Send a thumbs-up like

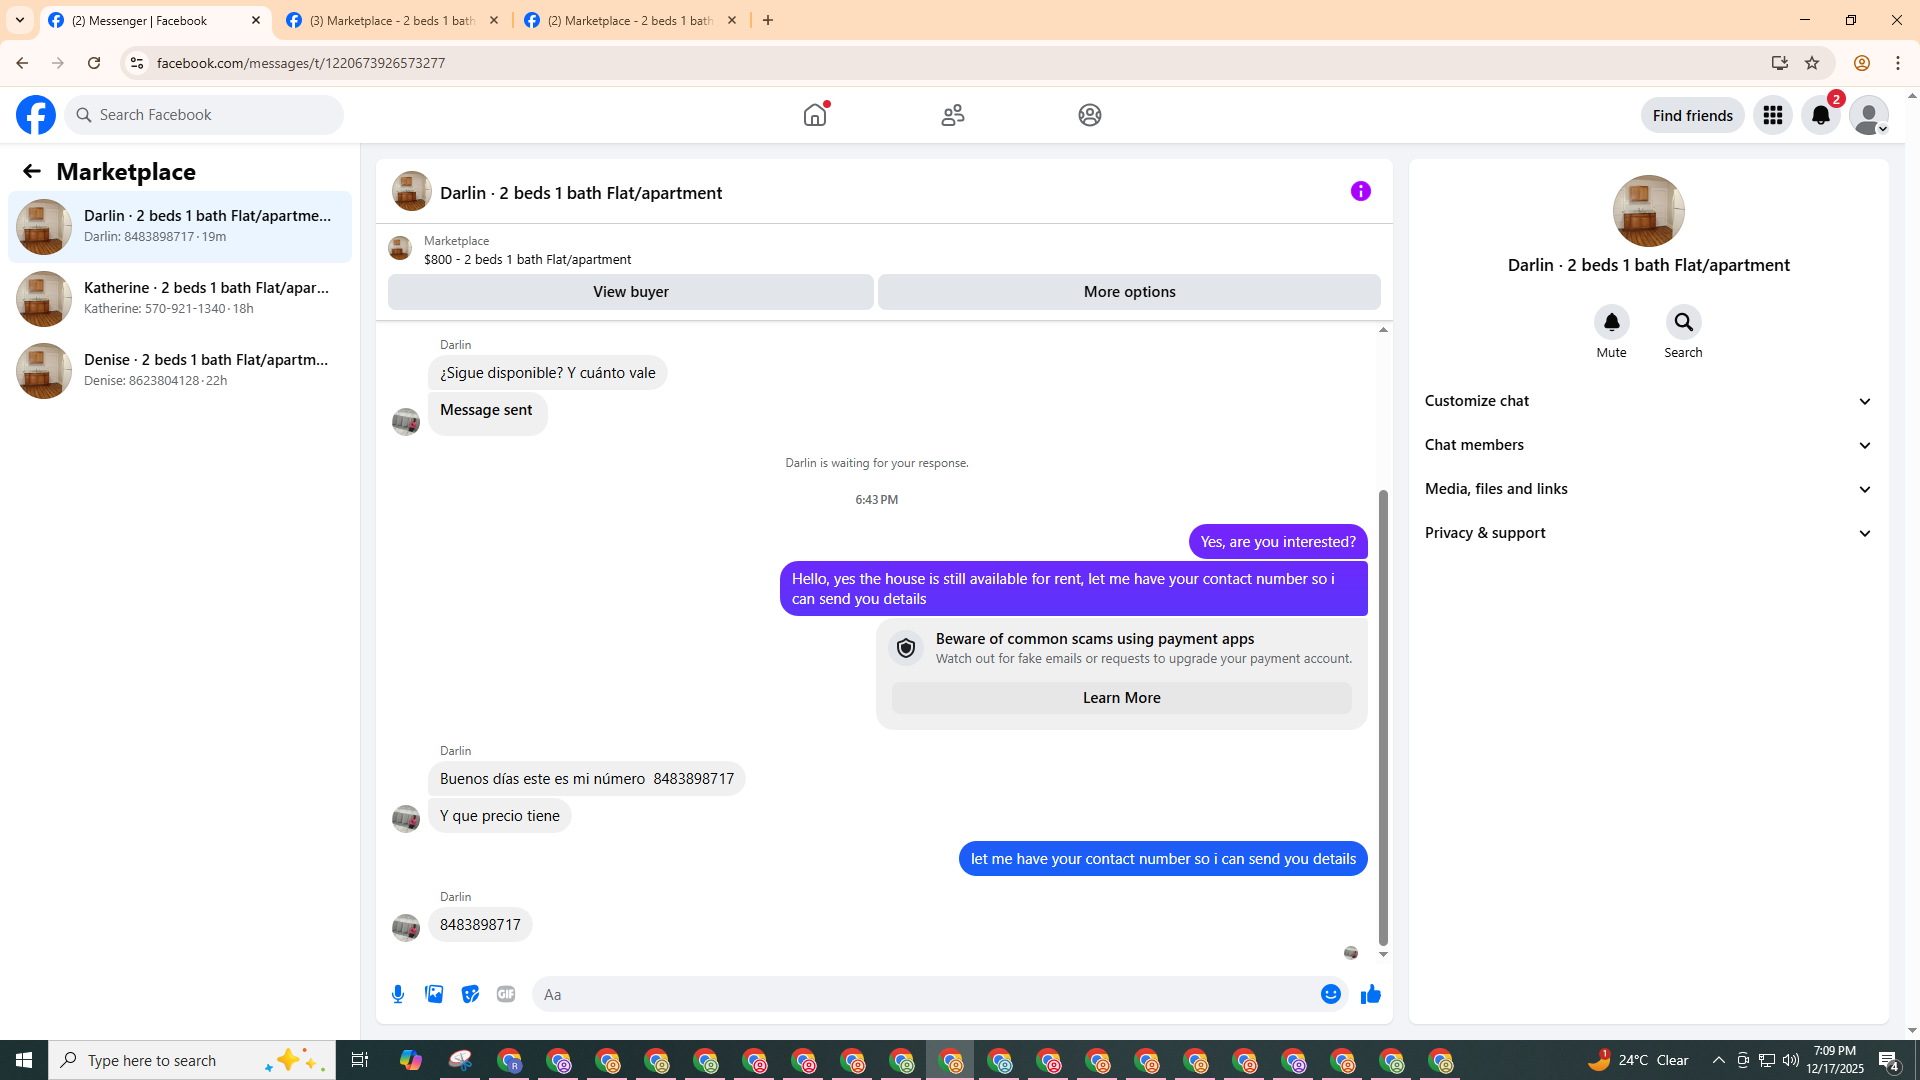pyautogui.click(x=1371, y=994)
